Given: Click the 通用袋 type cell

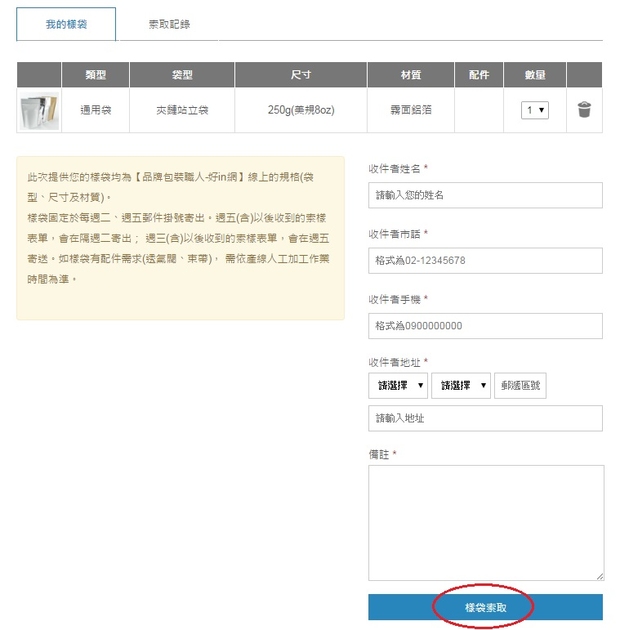Looking at the screenshot, I should pyautogui.click(x=95, y=110).
